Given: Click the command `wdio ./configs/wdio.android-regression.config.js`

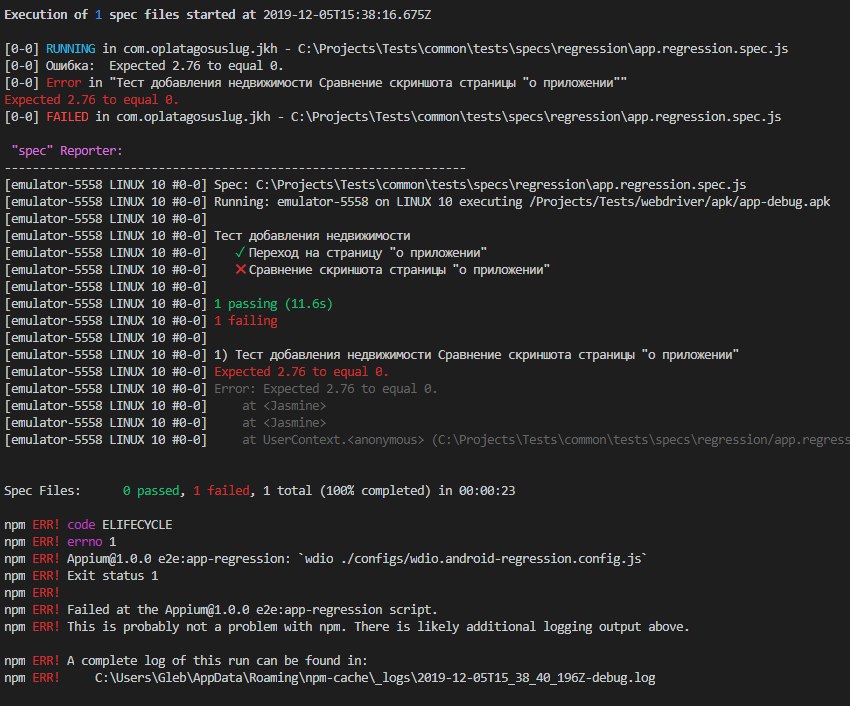Looking at the screenshot, I should click(473, 559).
